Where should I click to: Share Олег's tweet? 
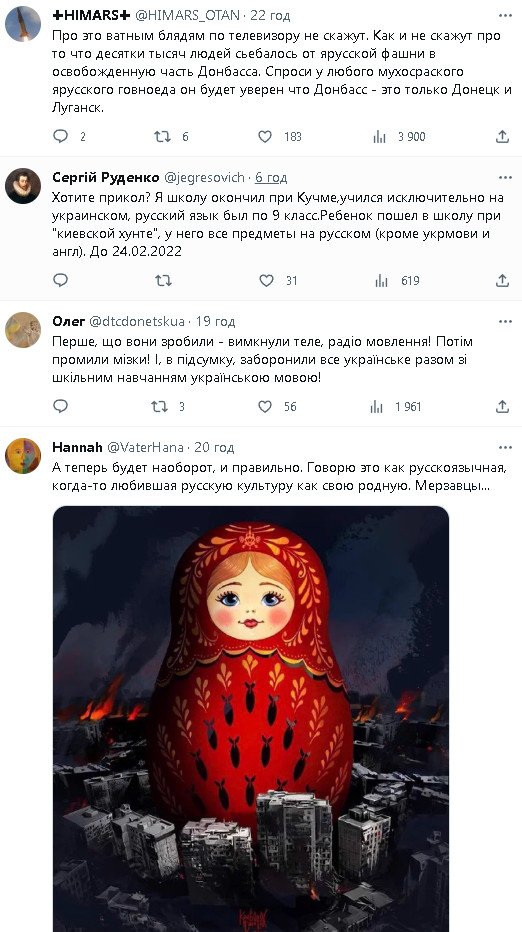pos(502,407)
